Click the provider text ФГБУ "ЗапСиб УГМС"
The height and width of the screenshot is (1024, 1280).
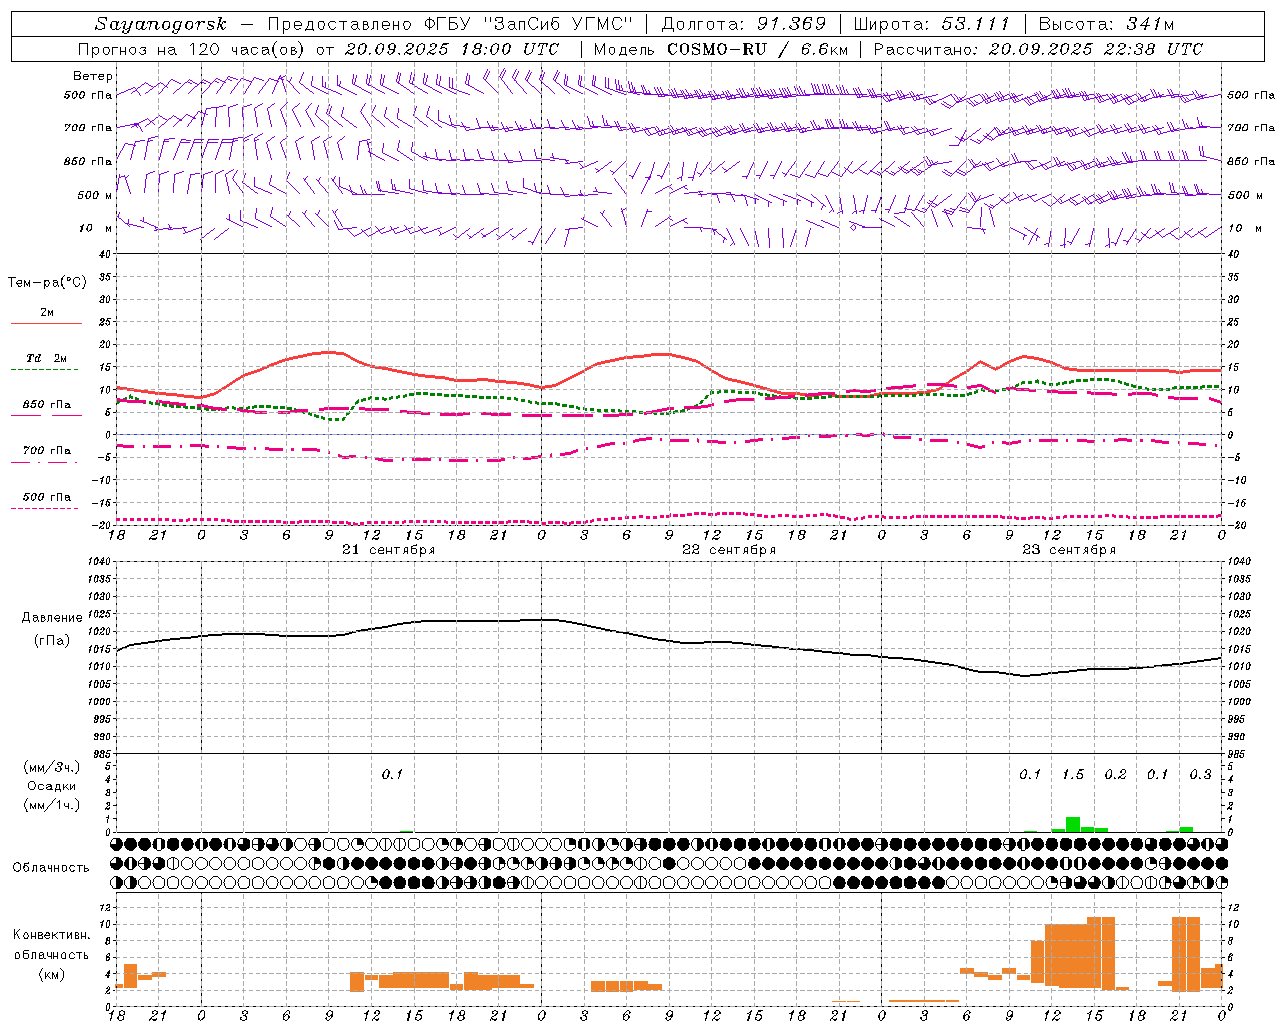point(528,24)
